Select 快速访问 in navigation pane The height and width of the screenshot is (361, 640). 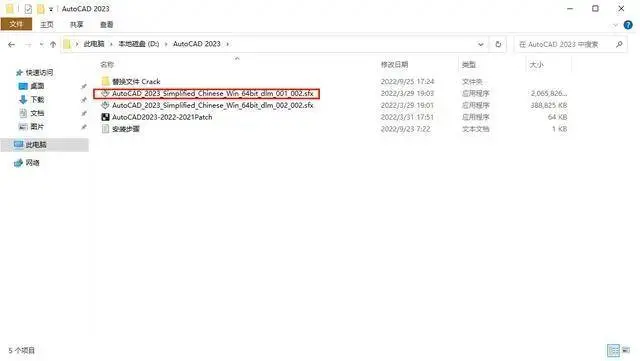39,72
